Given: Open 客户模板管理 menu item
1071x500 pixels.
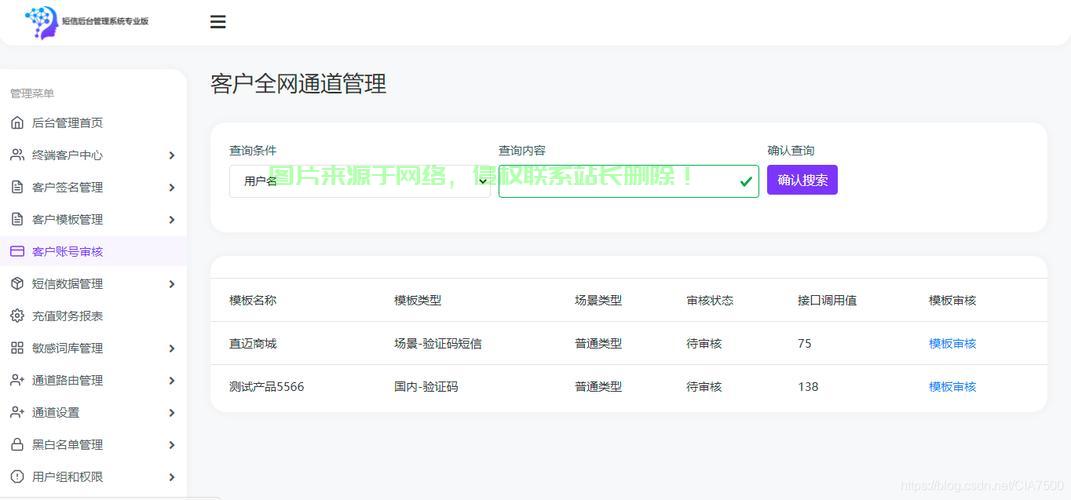Looking at the screenshot, I should tap(67, 219).
